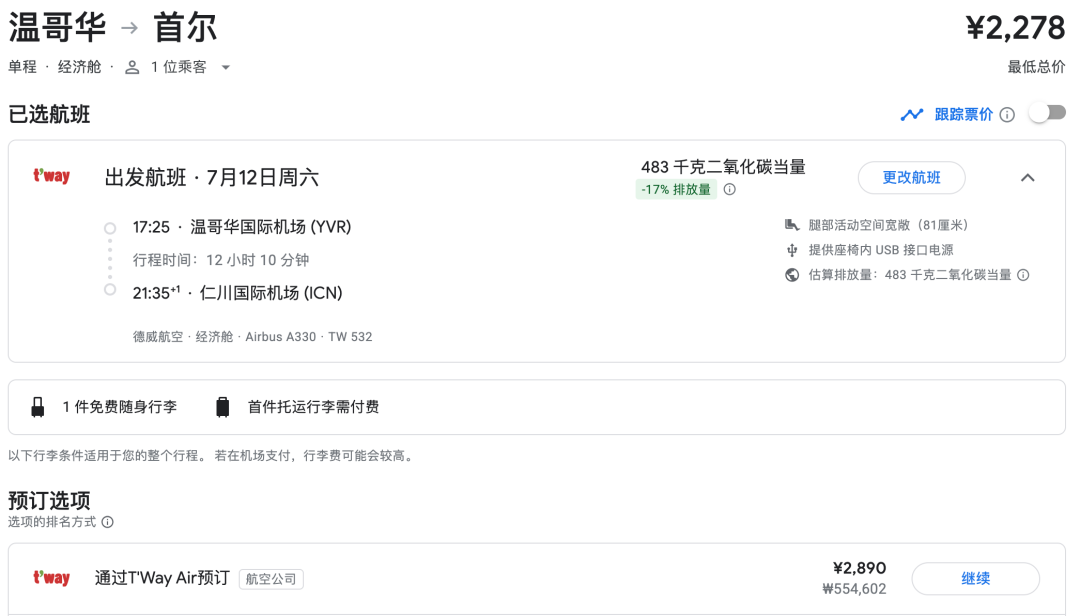Click the USB power icon

(x=792, y=250)
